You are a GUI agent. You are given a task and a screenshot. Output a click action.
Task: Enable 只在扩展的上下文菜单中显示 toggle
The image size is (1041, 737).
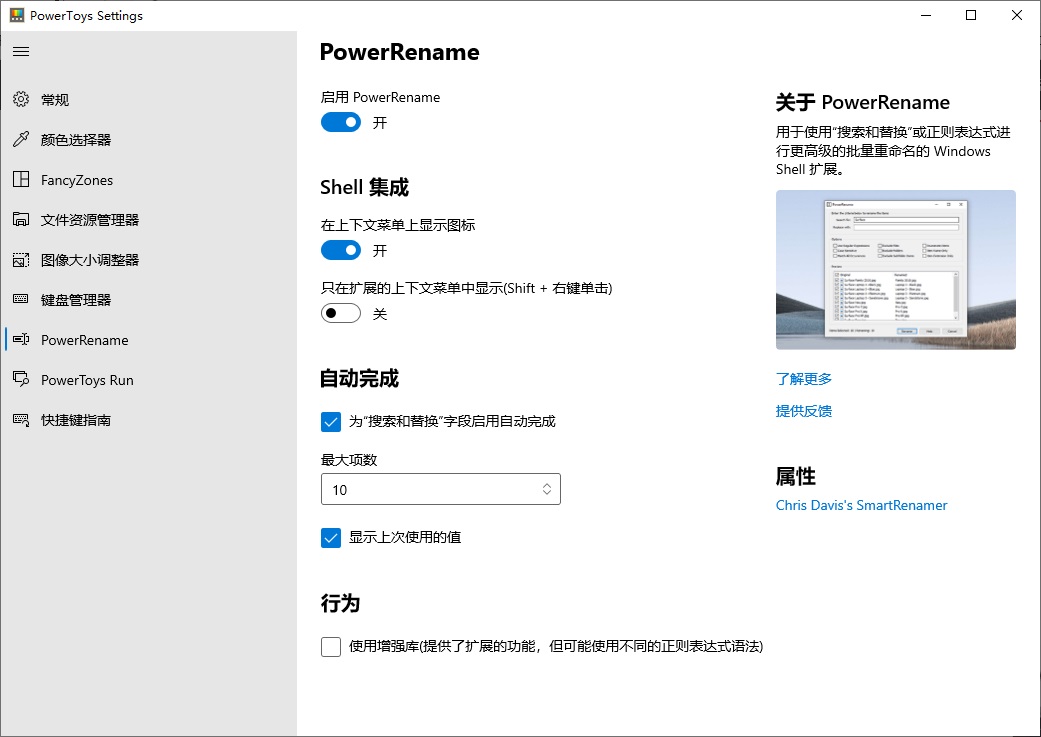click(341, 313)
